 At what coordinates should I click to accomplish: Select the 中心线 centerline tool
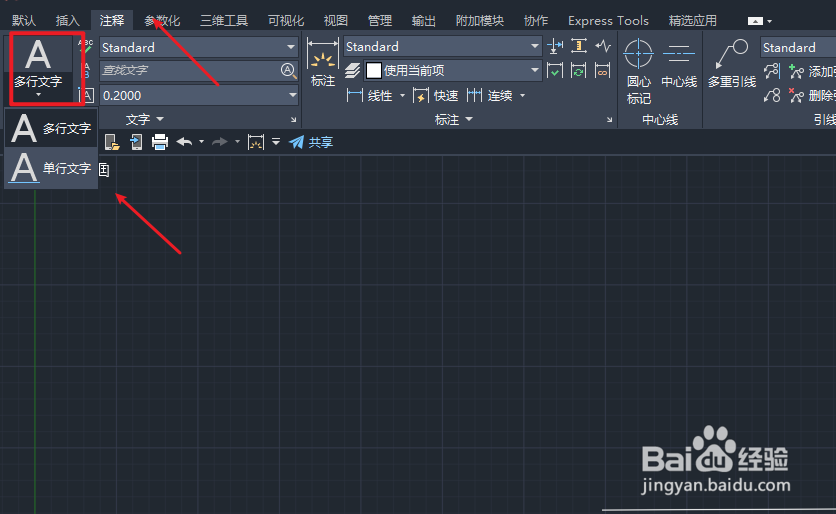pos(679,63)
